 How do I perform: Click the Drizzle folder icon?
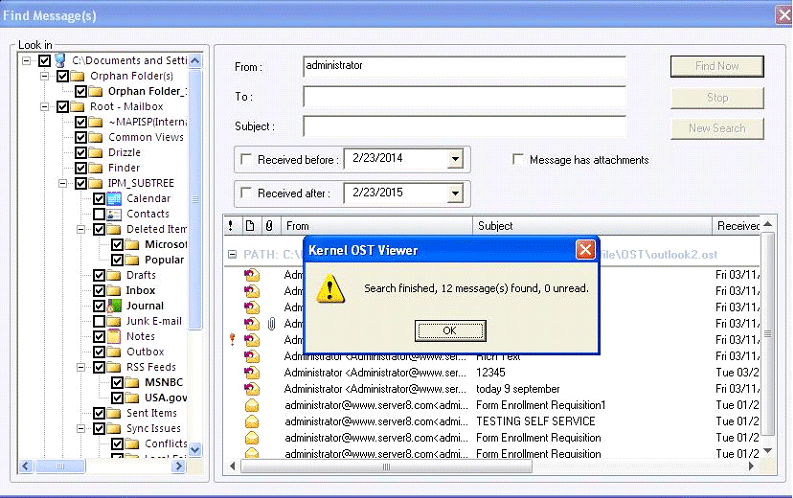click(x=96, y=153)
